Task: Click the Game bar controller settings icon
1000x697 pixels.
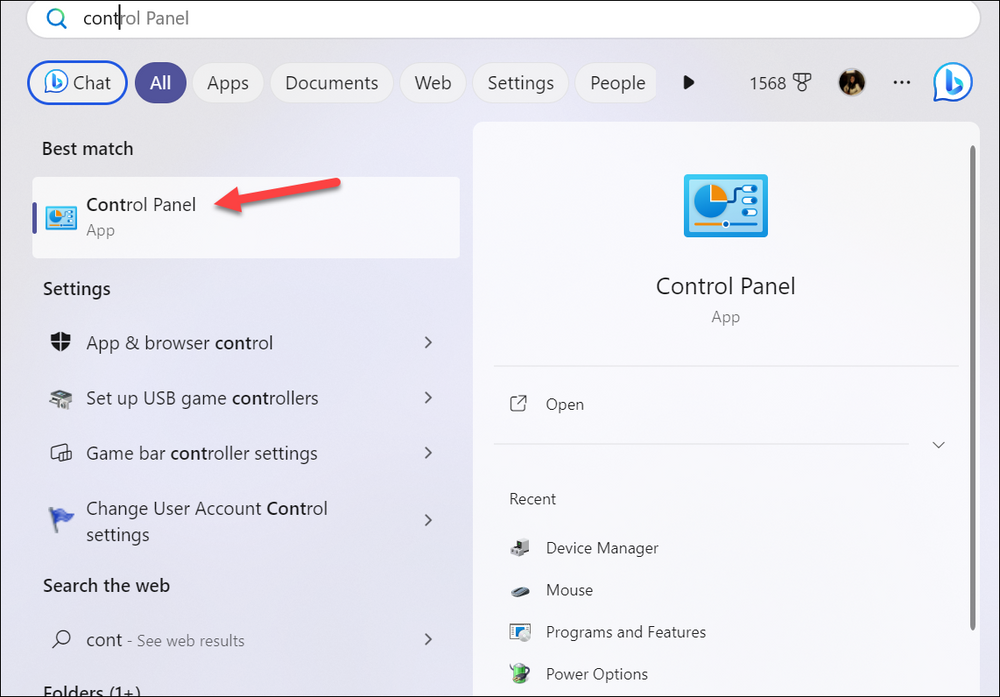Action: tap(61, 453)
